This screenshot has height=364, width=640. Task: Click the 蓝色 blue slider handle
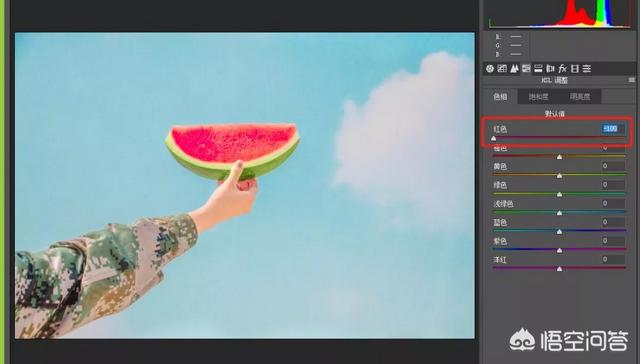[x=560, y=231]
